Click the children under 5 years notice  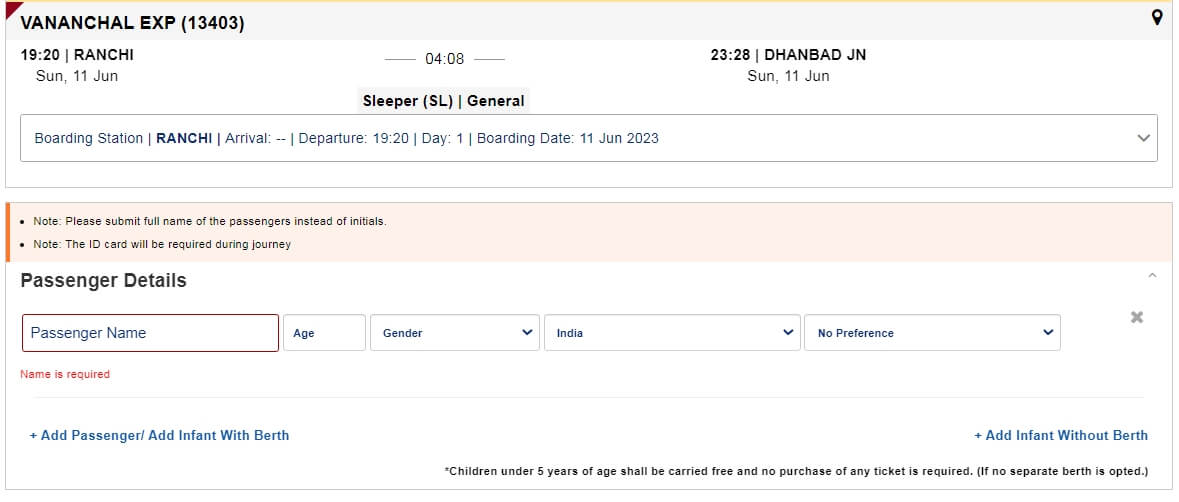(x=797, y=471)
